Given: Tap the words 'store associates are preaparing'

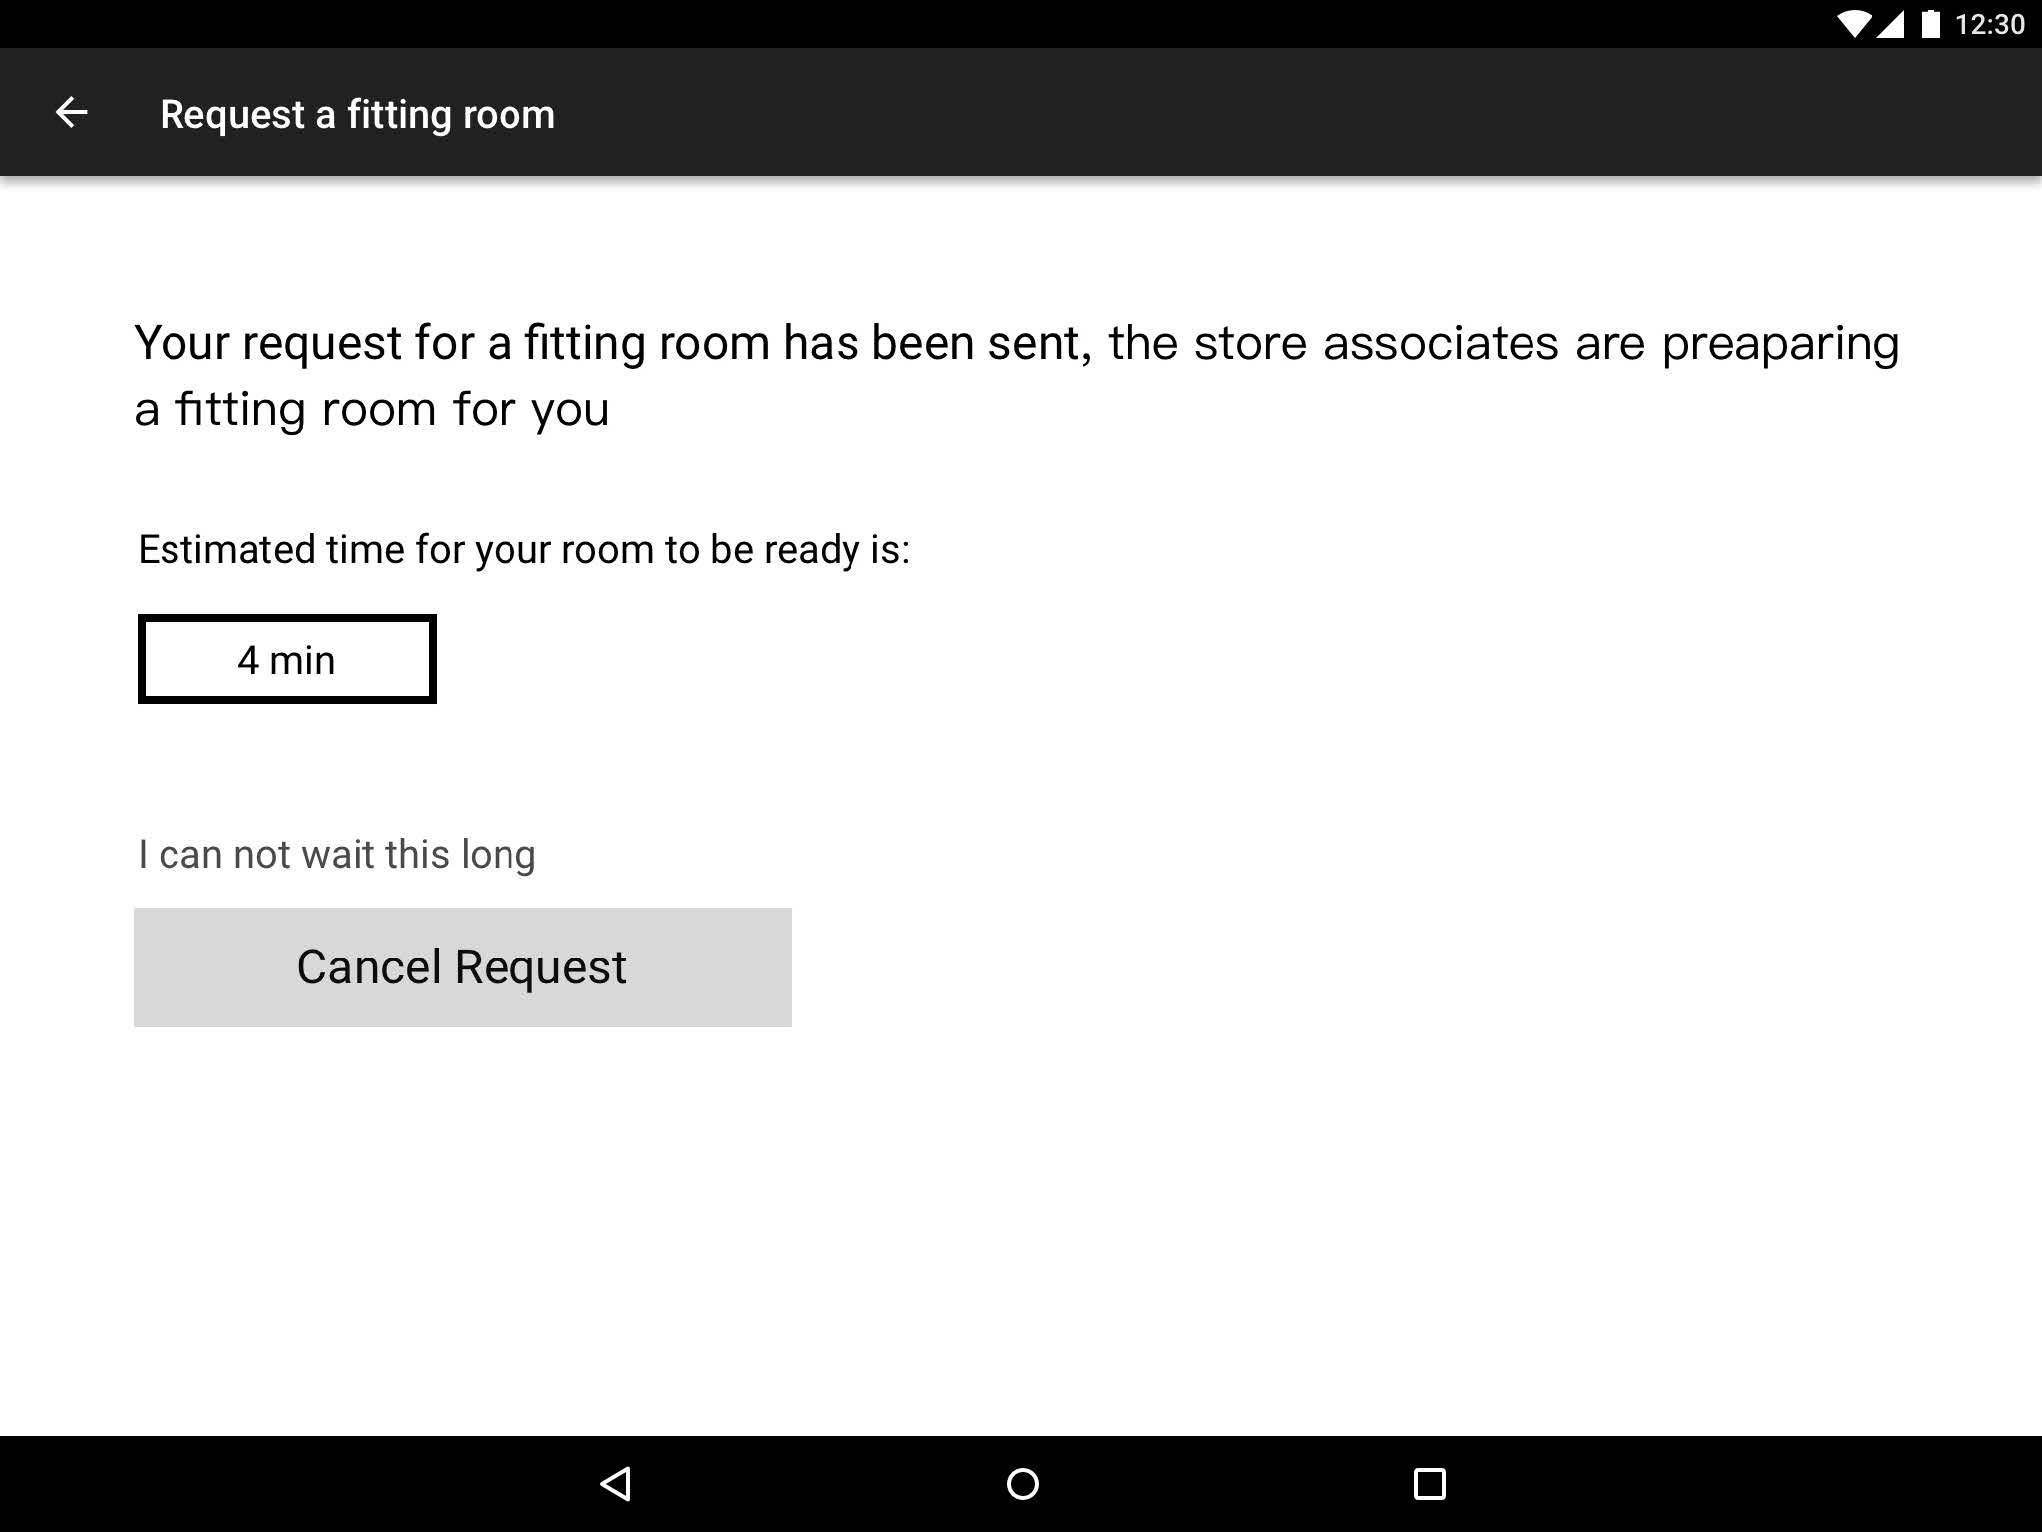Looking at the screenshot, I should coord(1547,343).
